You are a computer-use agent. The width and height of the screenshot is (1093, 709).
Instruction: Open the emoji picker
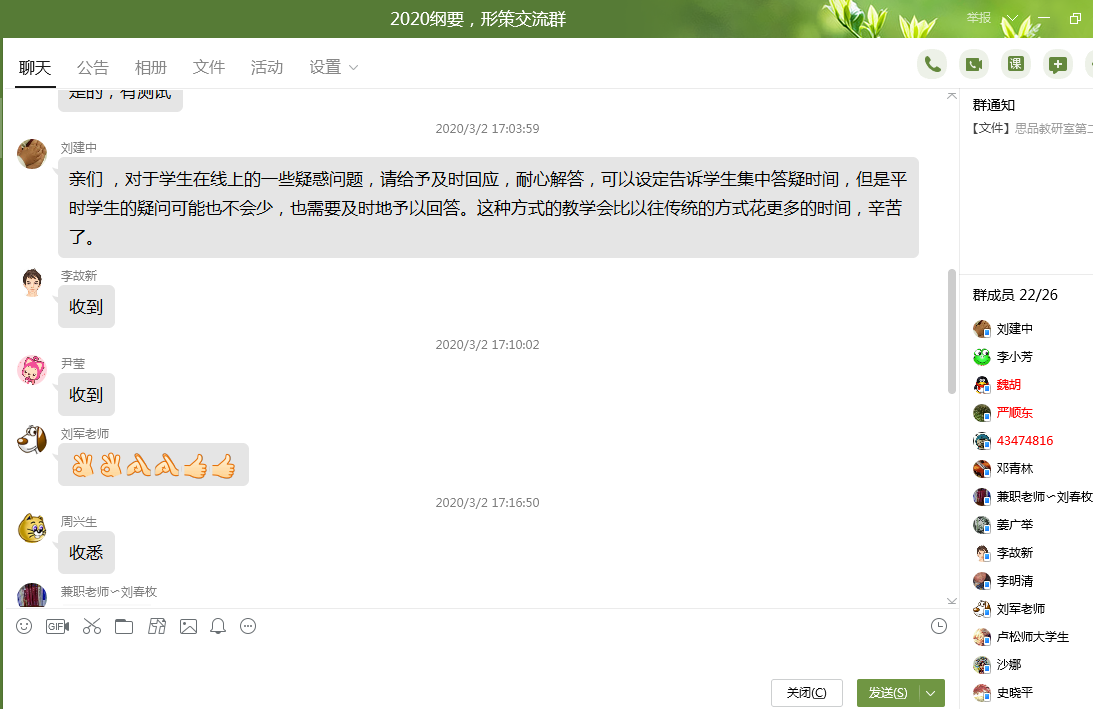point(24,626)
